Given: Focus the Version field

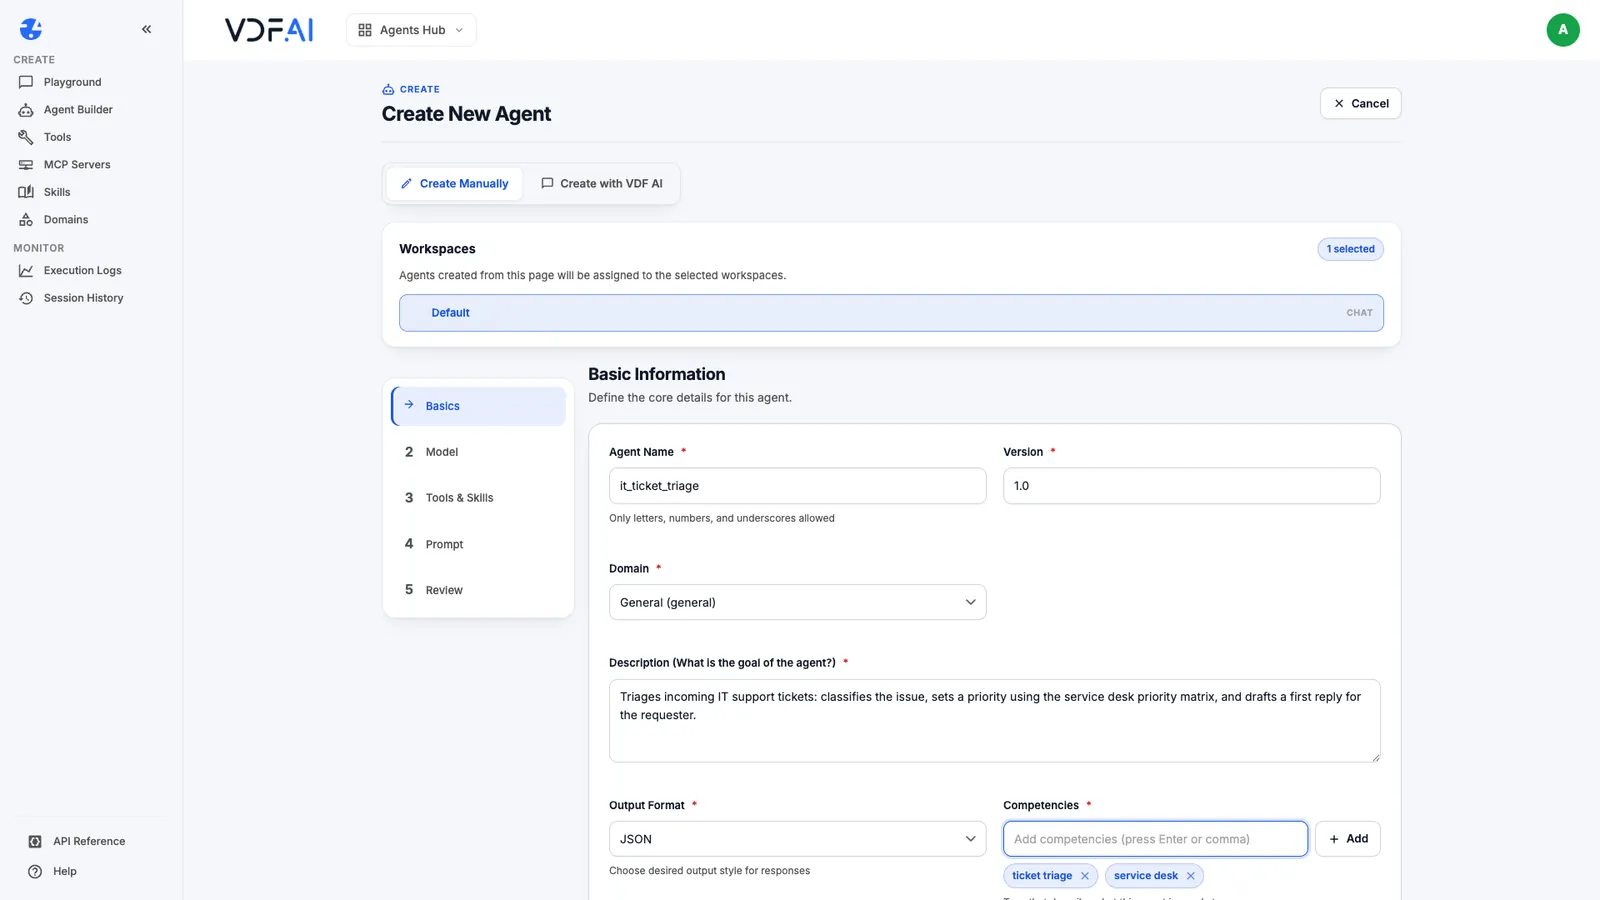Looking at the screenshot, I should (1191, 486).
